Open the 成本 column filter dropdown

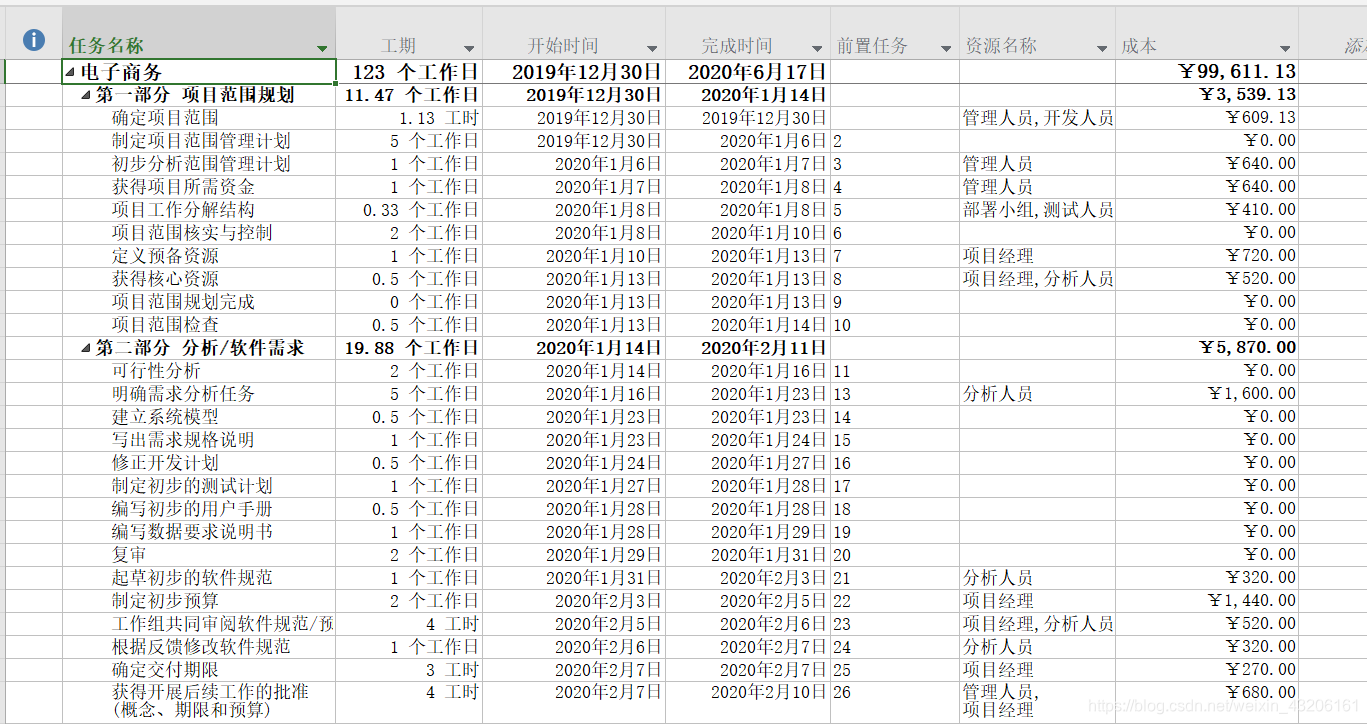pyautogui.click(x=1285, y=48)
